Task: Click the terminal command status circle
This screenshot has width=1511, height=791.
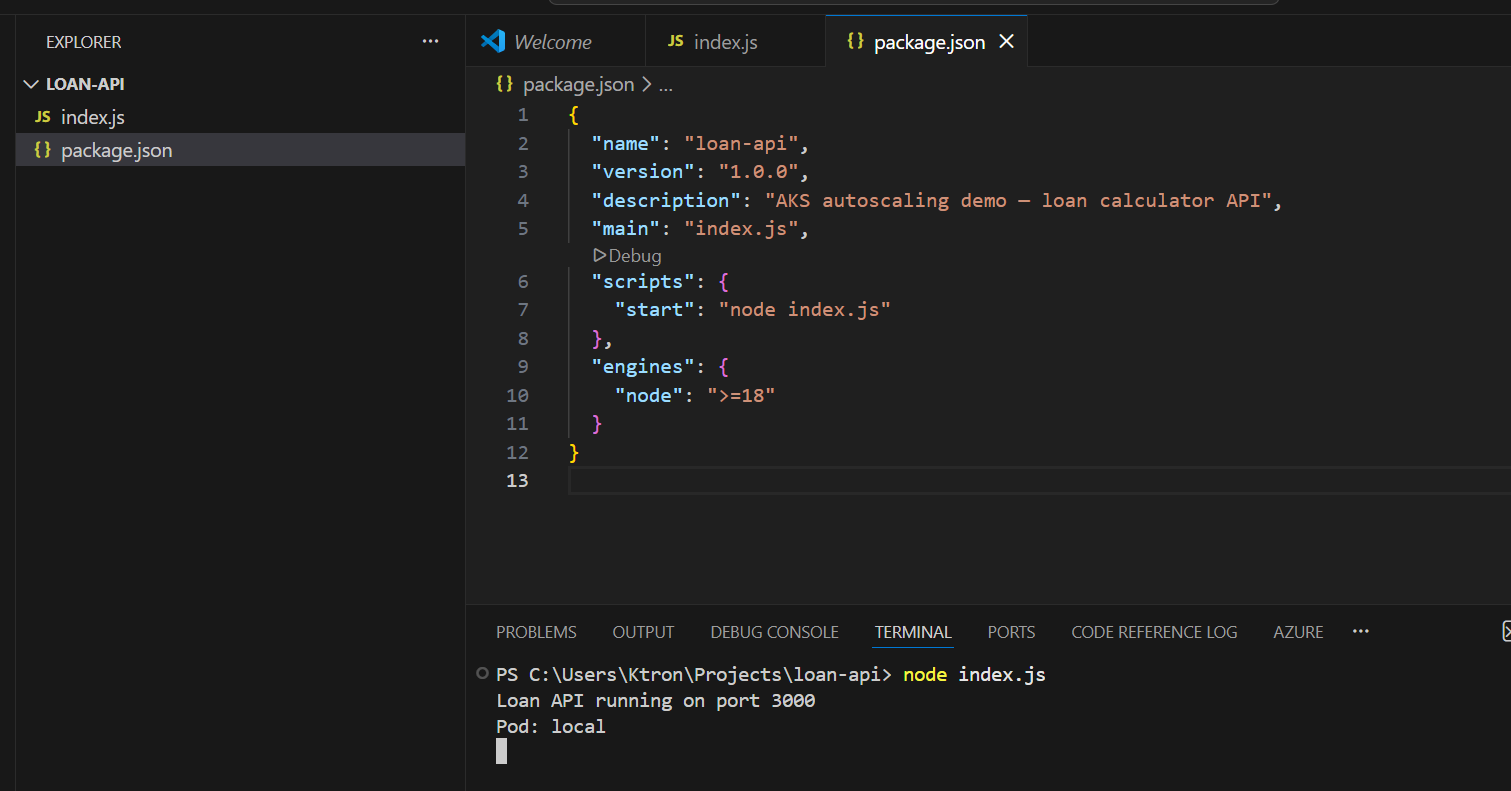Action: [x=483, y=674]
